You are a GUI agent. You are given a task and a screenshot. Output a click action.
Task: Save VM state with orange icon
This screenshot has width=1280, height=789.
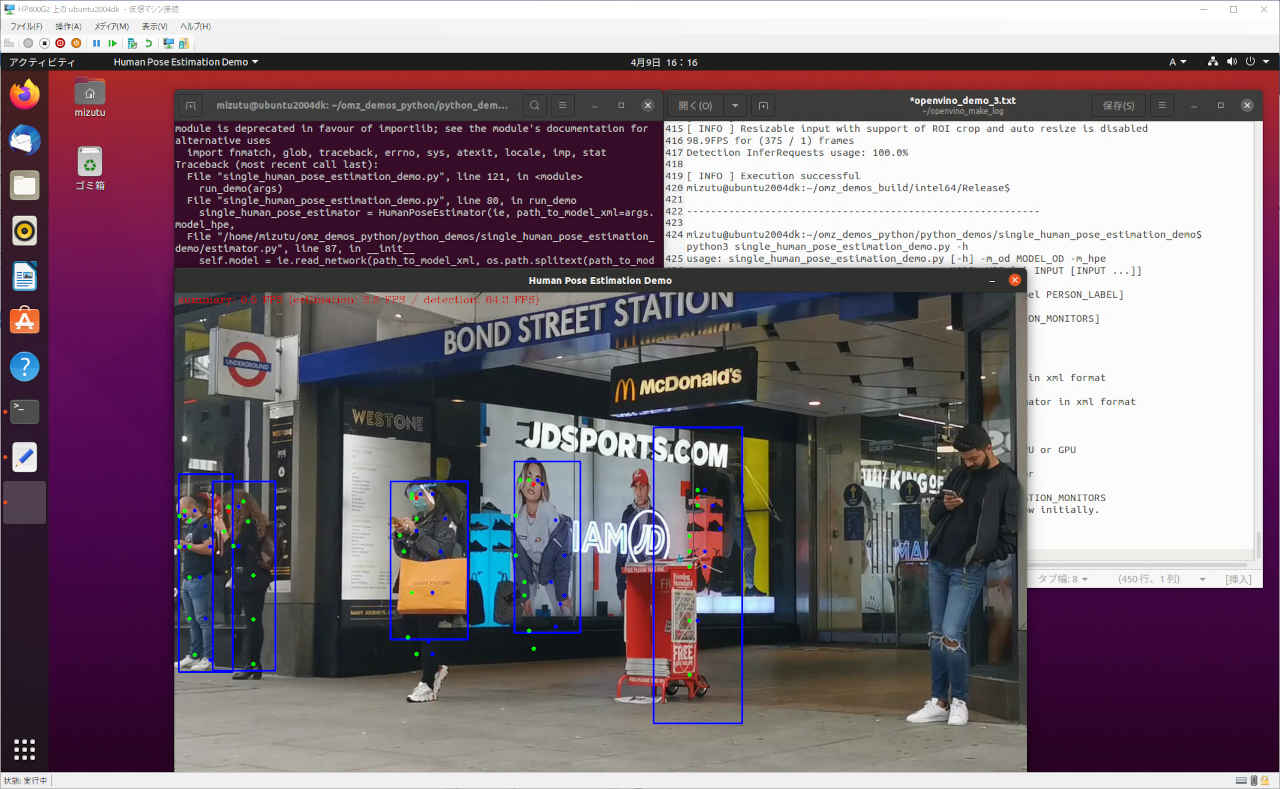tap(76, 43)
